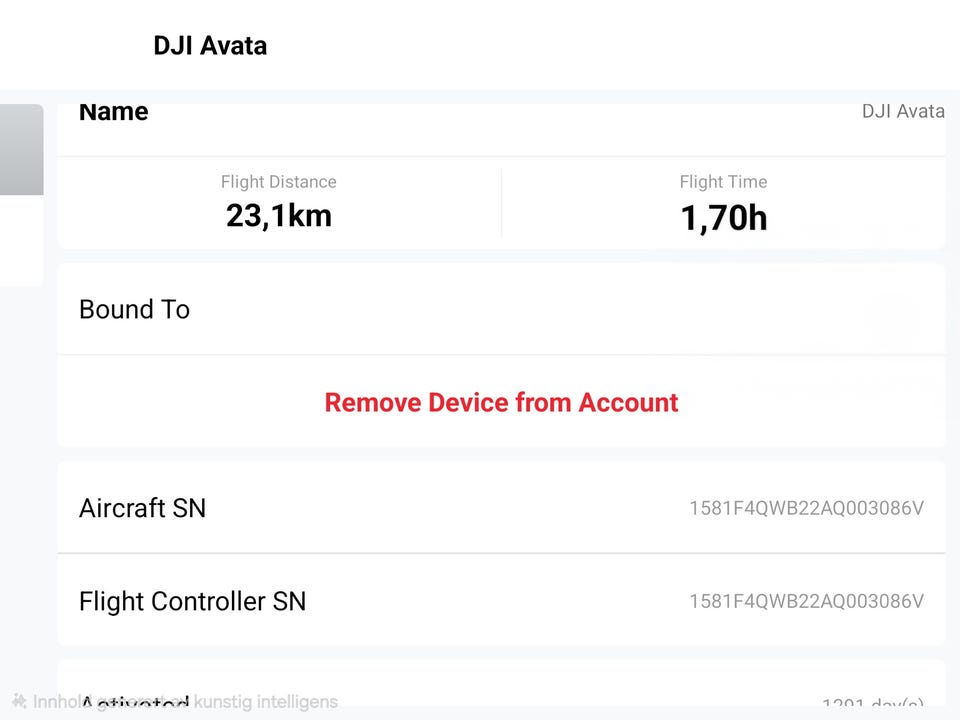Tap the Flight Distance label
Screen dimensions: 960x720
279,182
